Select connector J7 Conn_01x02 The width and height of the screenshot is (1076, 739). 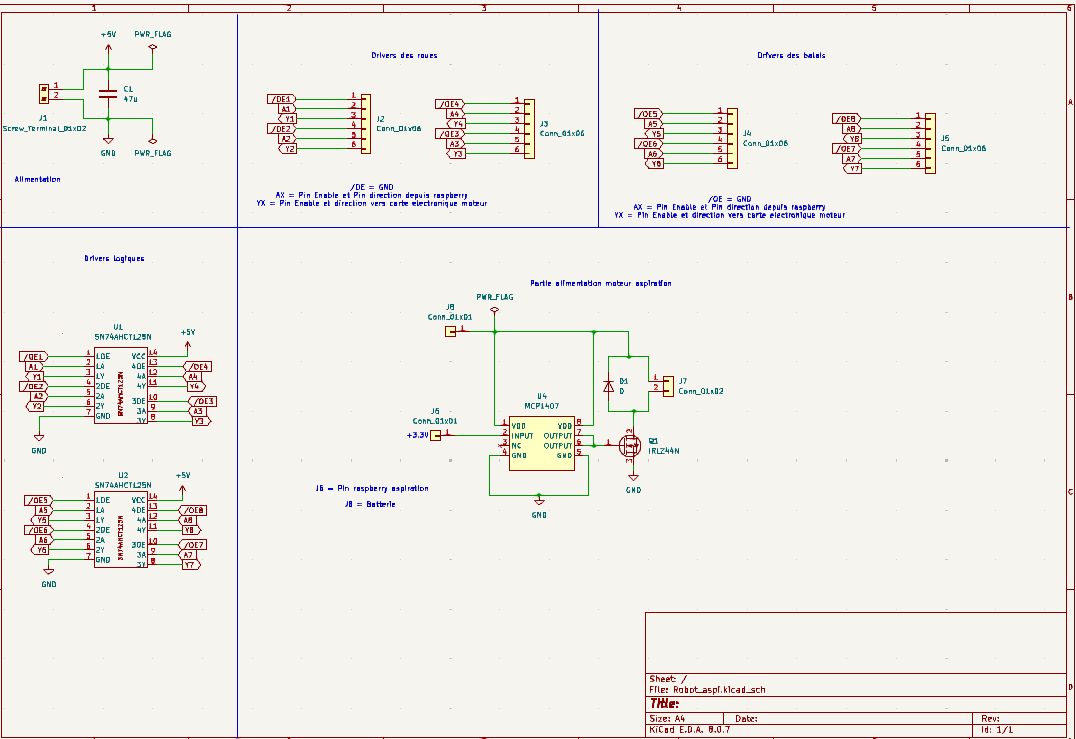pyautogui.click(x=668, y=385)
